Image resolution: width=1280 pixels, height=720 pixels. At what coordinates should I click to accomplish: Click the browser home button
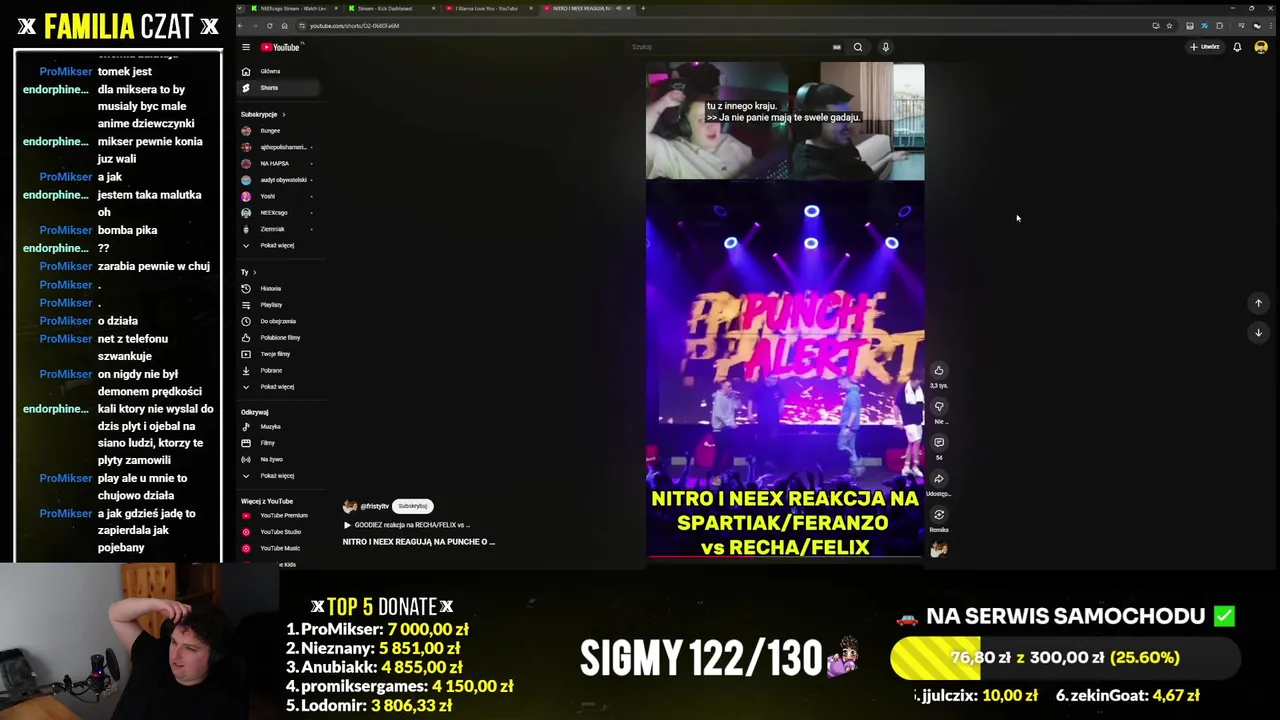(284, 26)
